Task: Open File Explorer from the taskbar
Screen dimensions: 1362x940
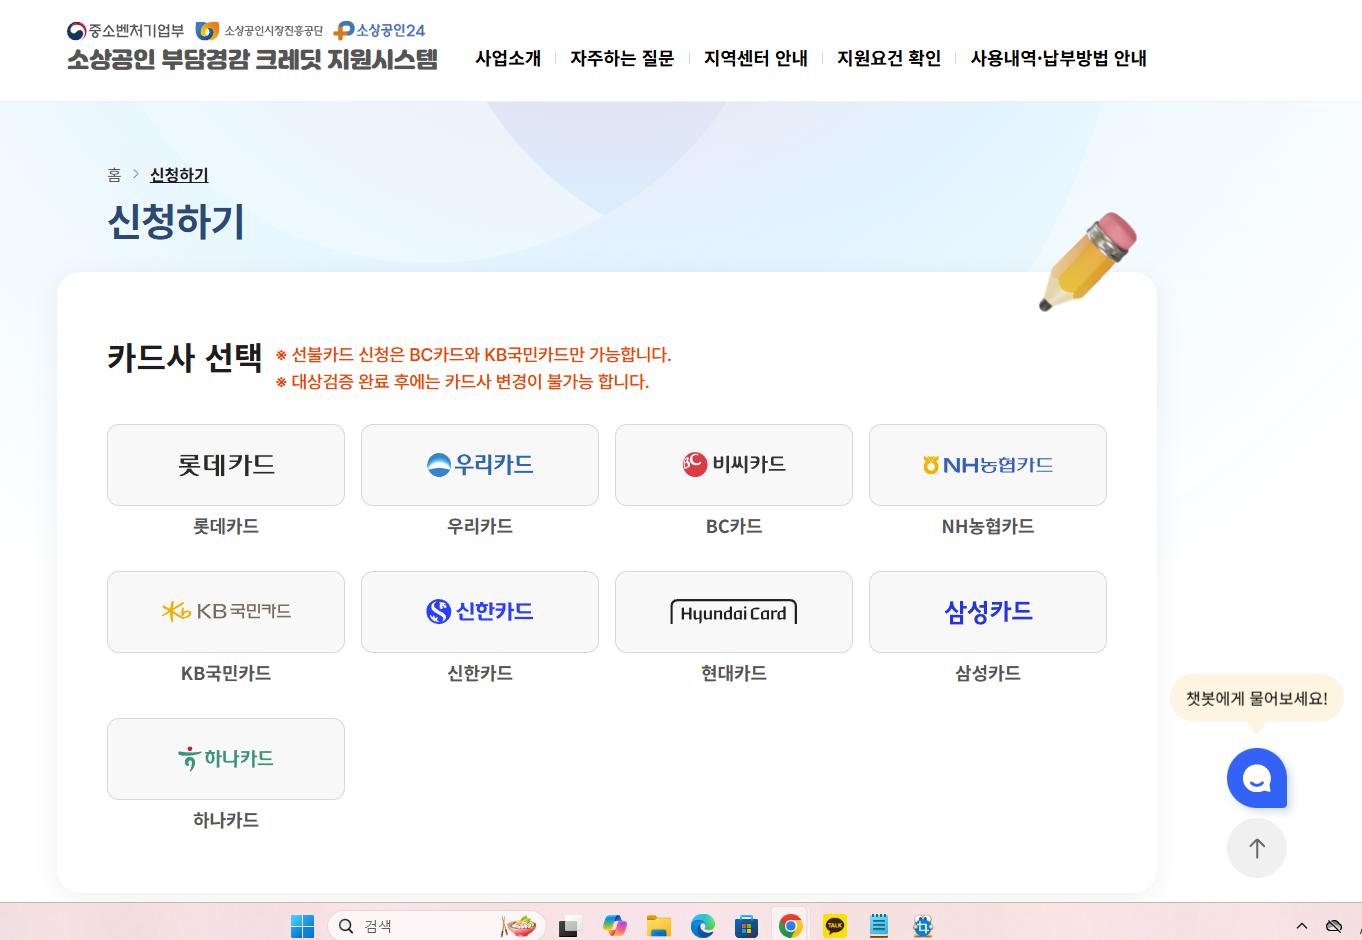Action: coord(659,926)
